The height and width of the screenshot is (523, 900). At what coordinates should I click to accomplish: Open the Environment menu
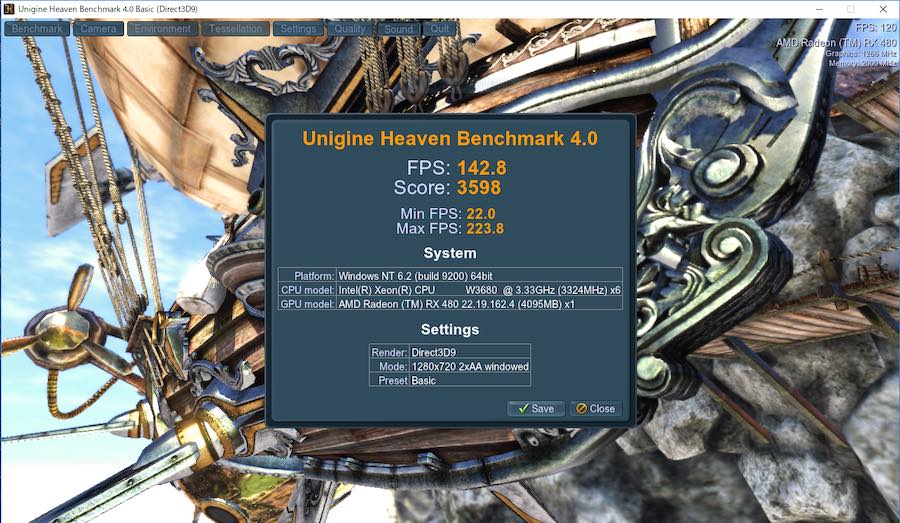[x=162, y=28]
